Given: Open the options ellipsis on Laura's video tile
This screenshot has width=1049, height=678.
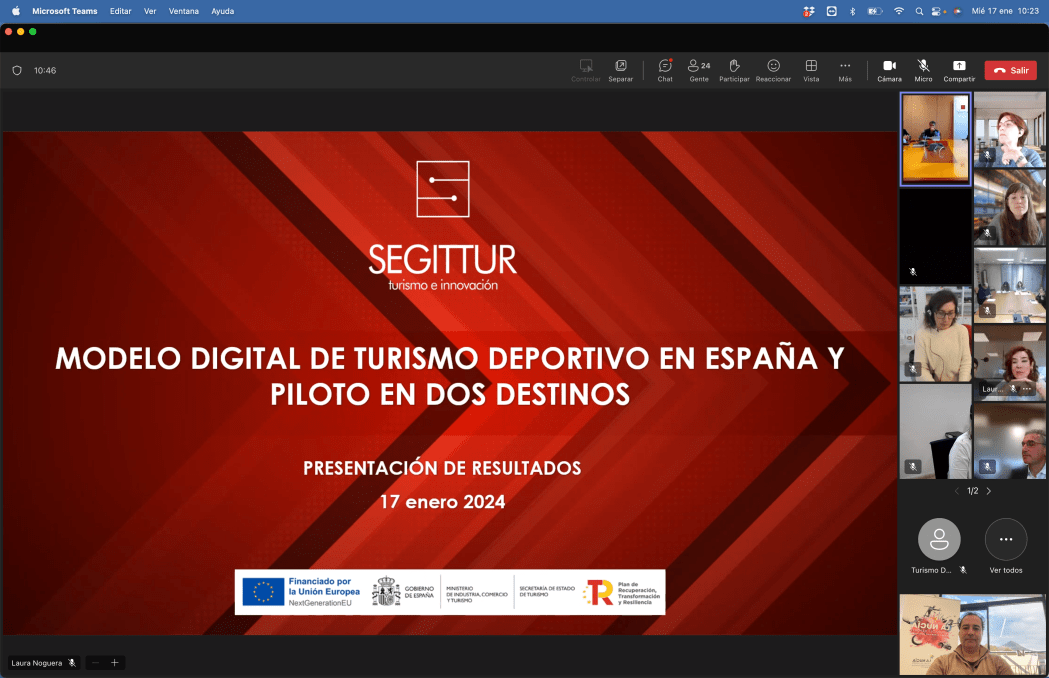Looking at the screenshot, I should [x=1026, y=389].
